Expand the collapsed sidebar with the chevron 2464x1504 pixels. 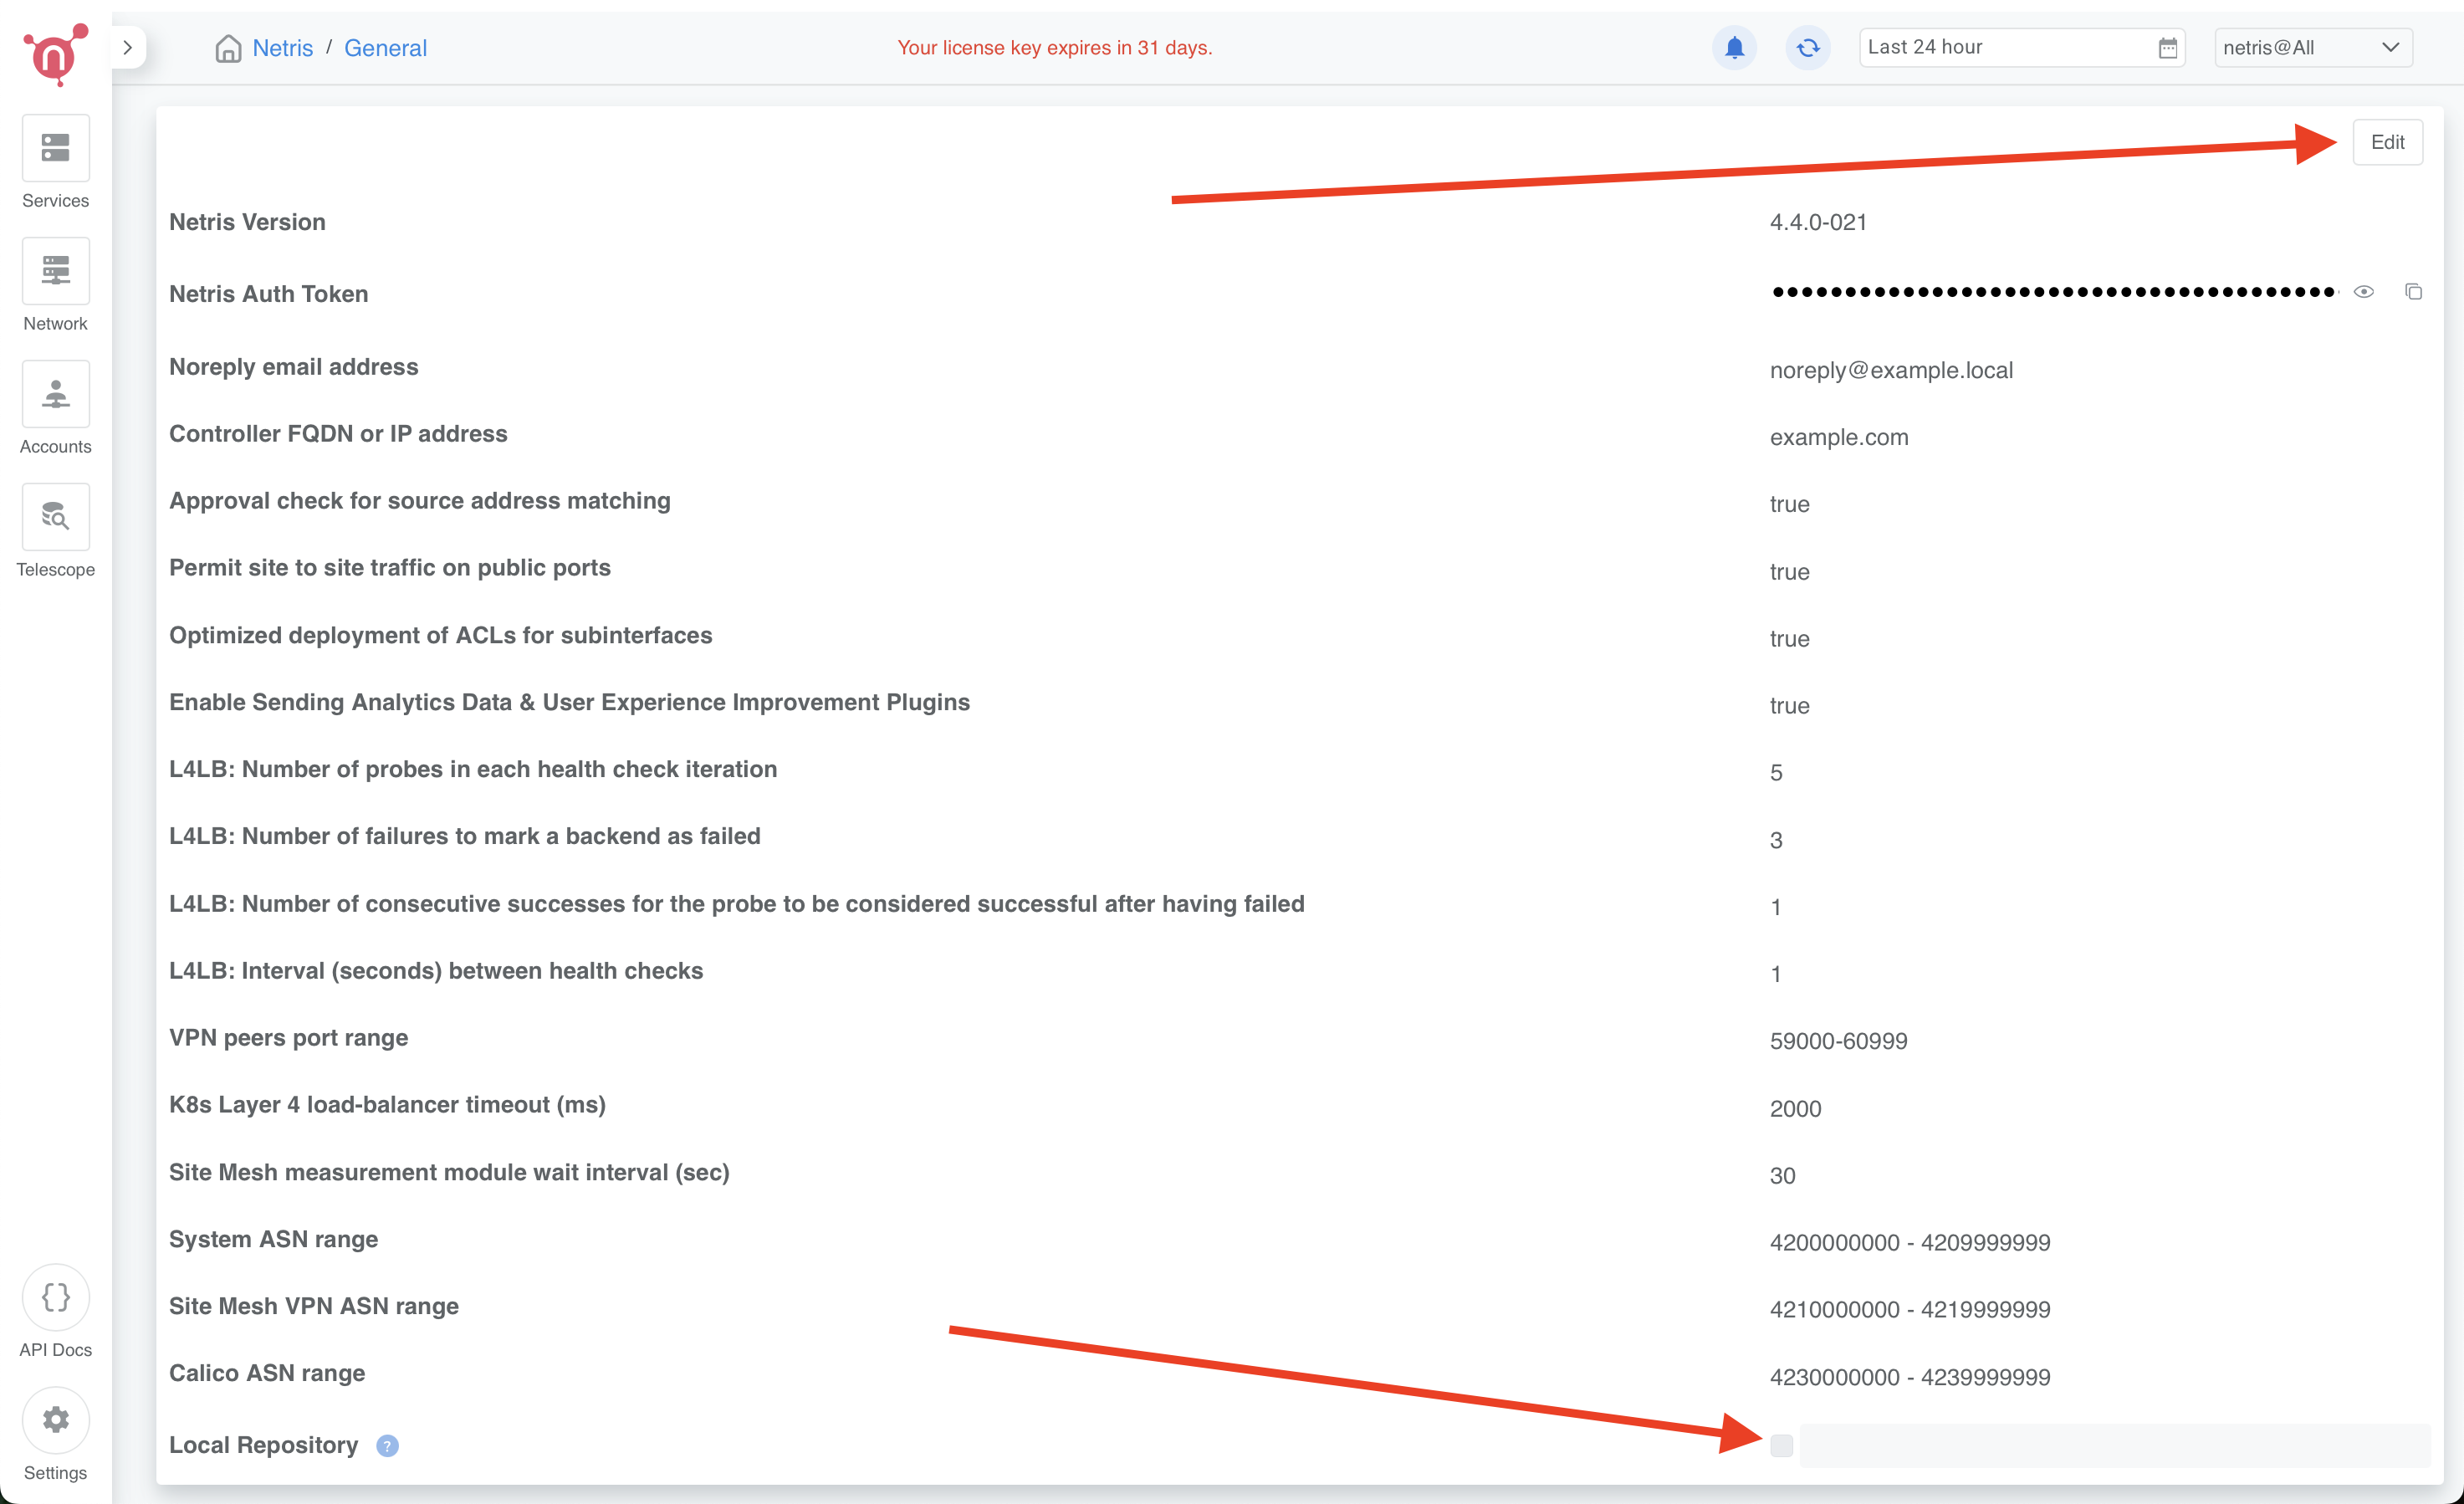point(128,47)
